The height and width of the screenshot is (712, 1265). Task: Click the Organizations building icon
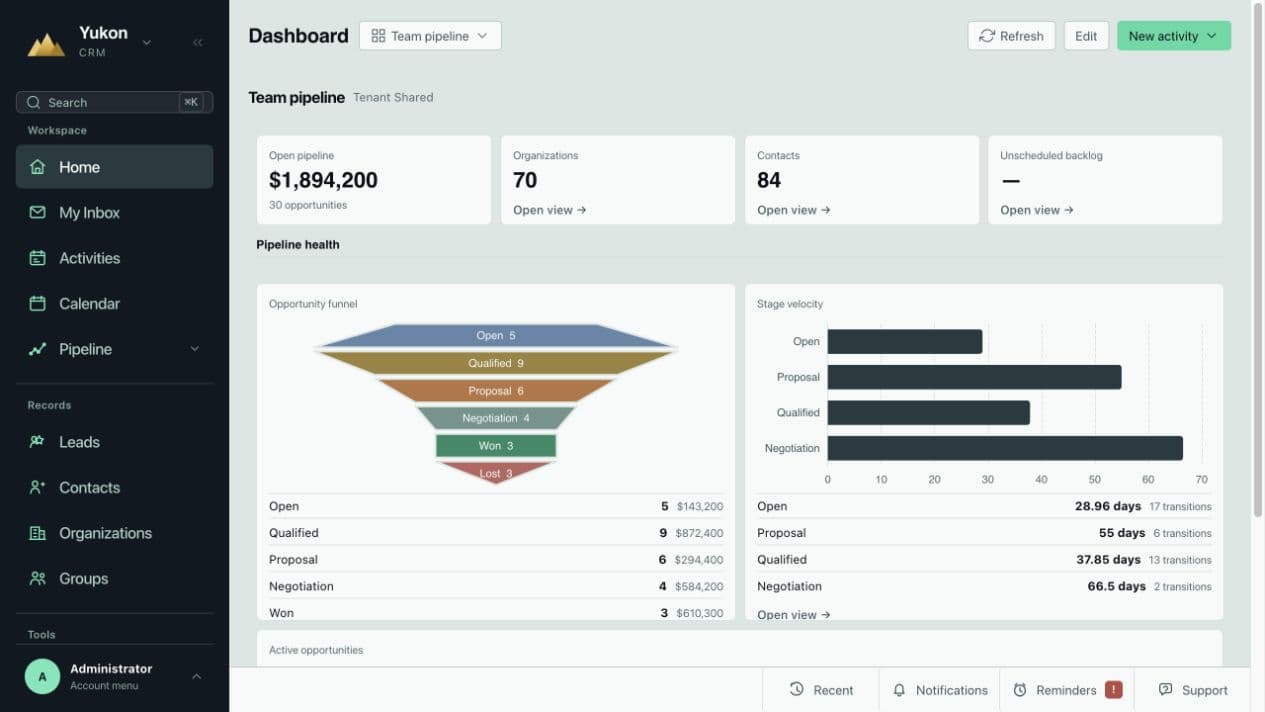[37, 533]
